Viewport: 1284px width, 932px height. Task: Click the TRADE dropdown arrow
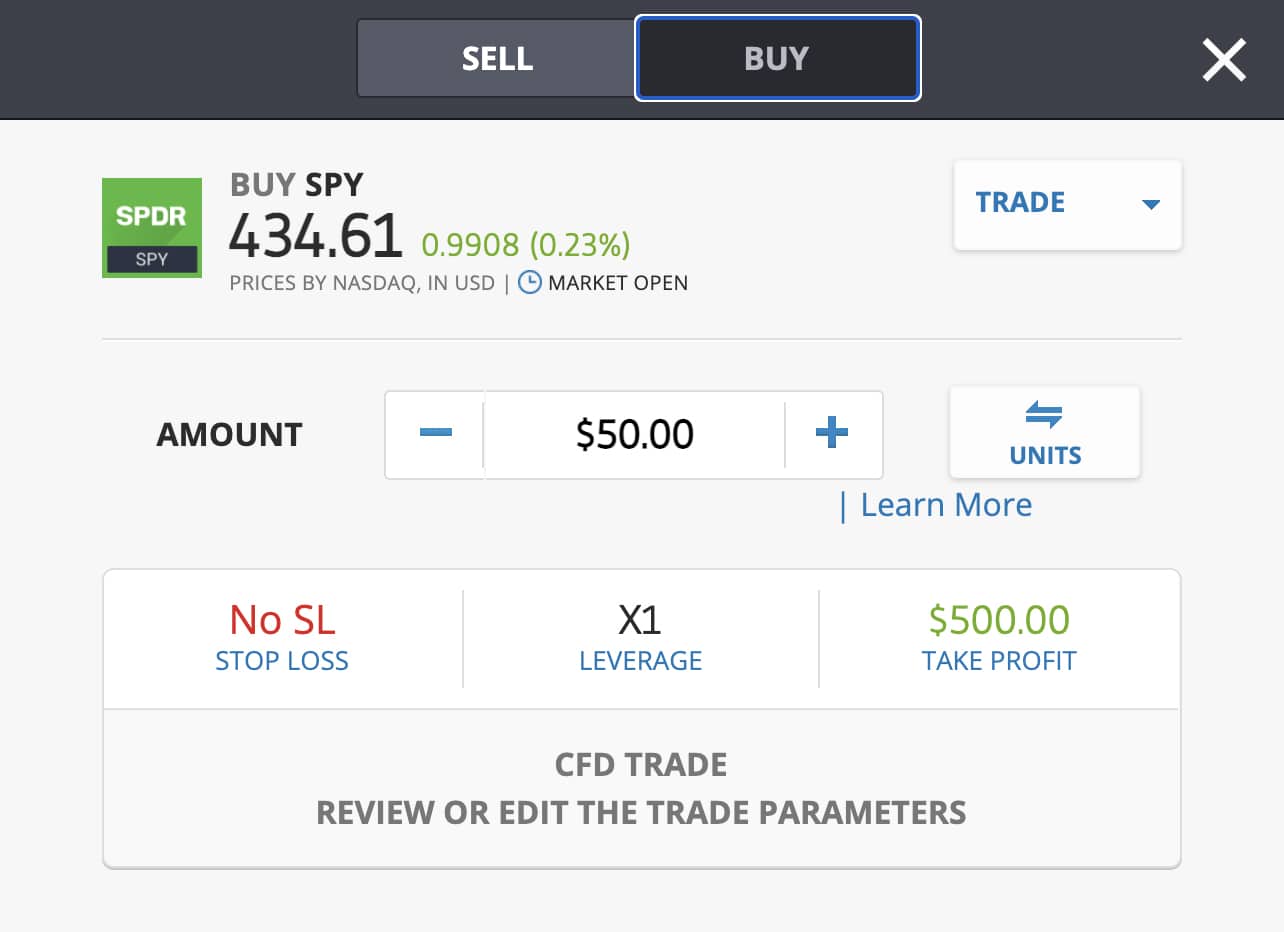coord(1150,205)
